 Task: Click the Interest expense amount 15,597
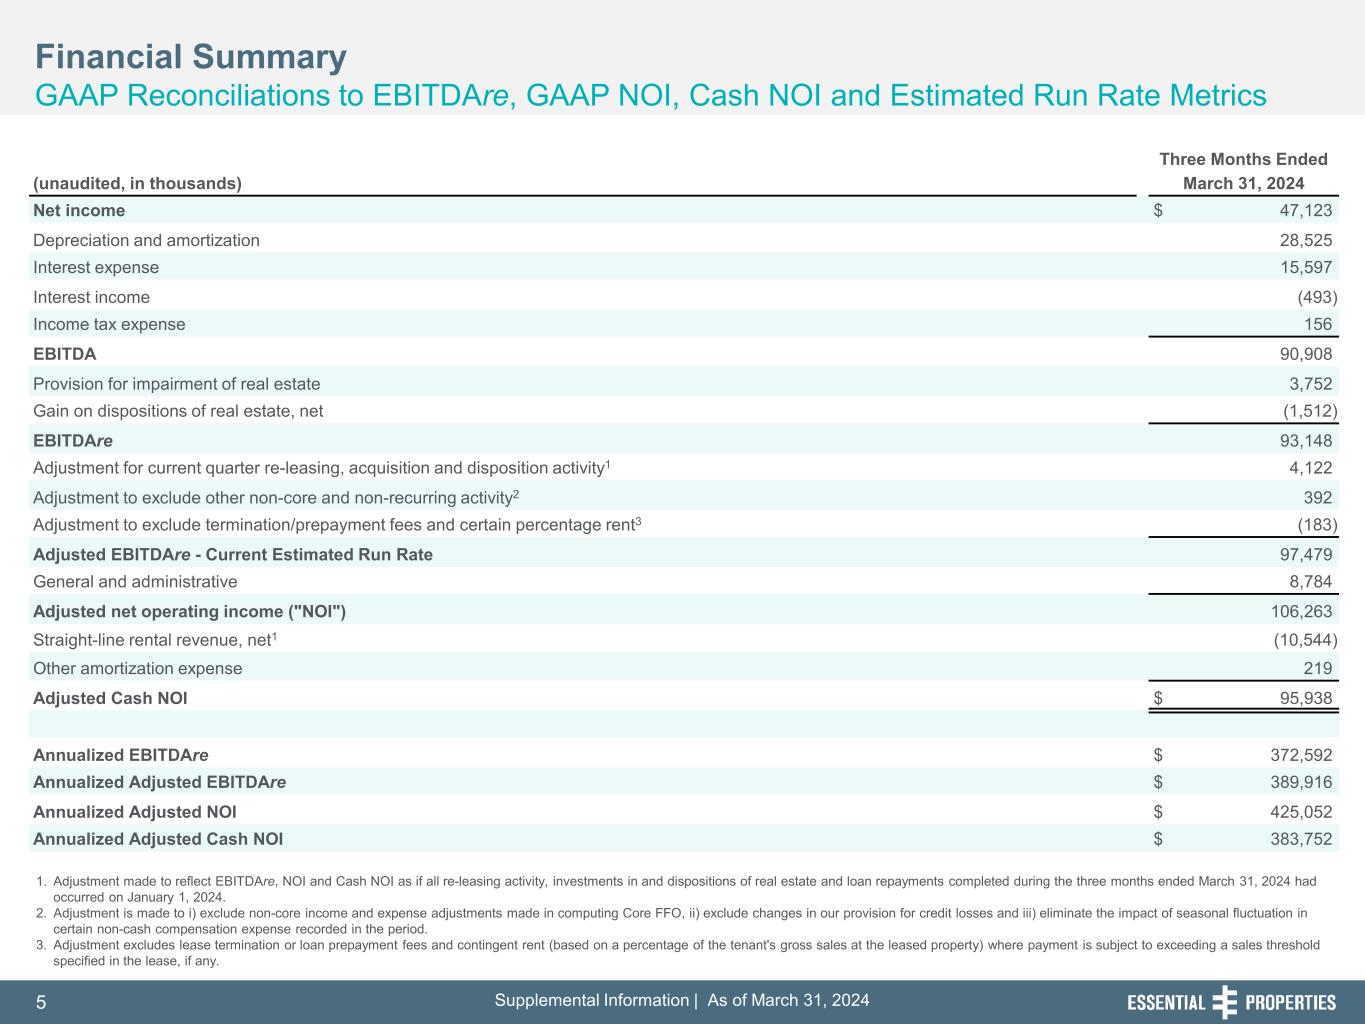pyautogui.click(x=1306, y=267)
